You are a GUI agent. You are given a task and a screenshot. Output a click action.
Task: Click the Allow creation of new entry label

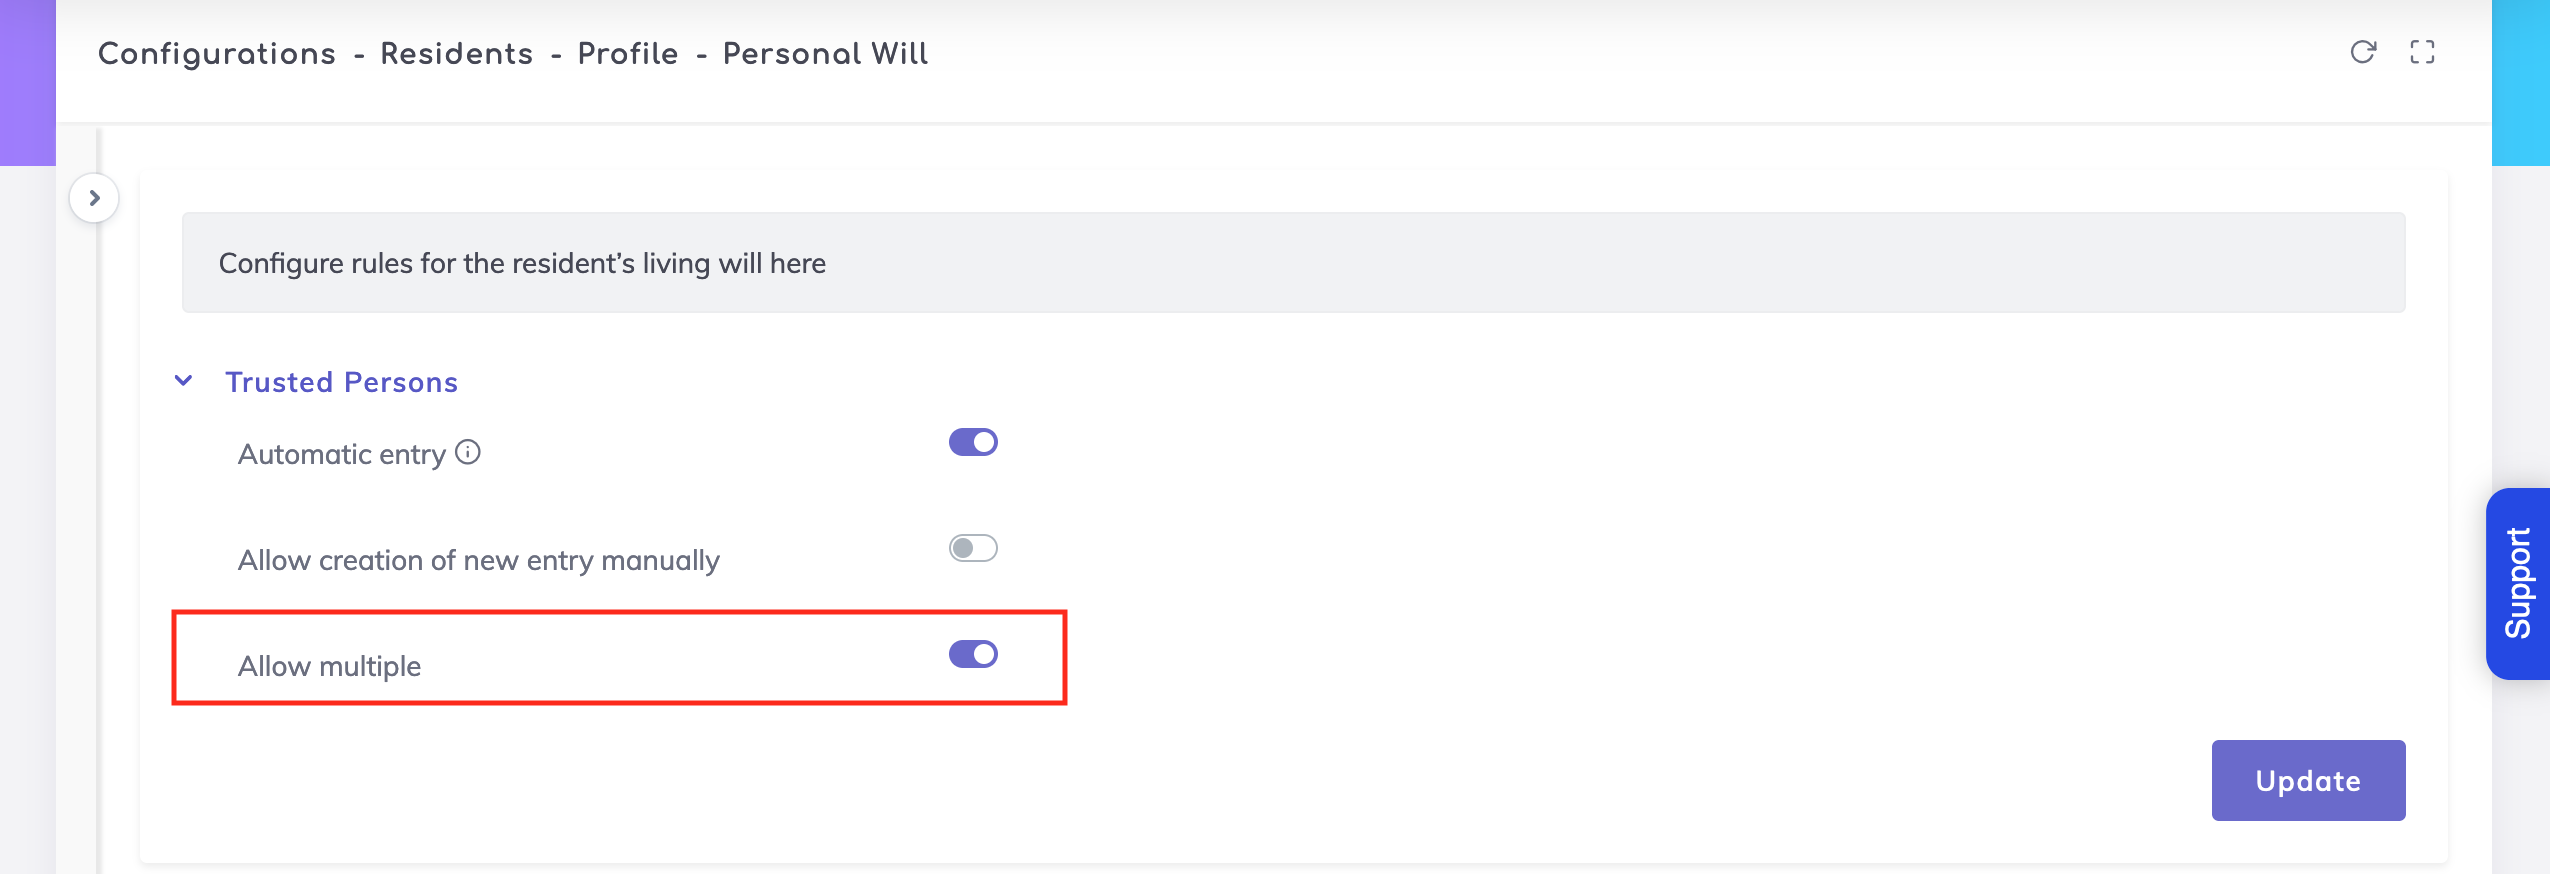pos(478,560)
